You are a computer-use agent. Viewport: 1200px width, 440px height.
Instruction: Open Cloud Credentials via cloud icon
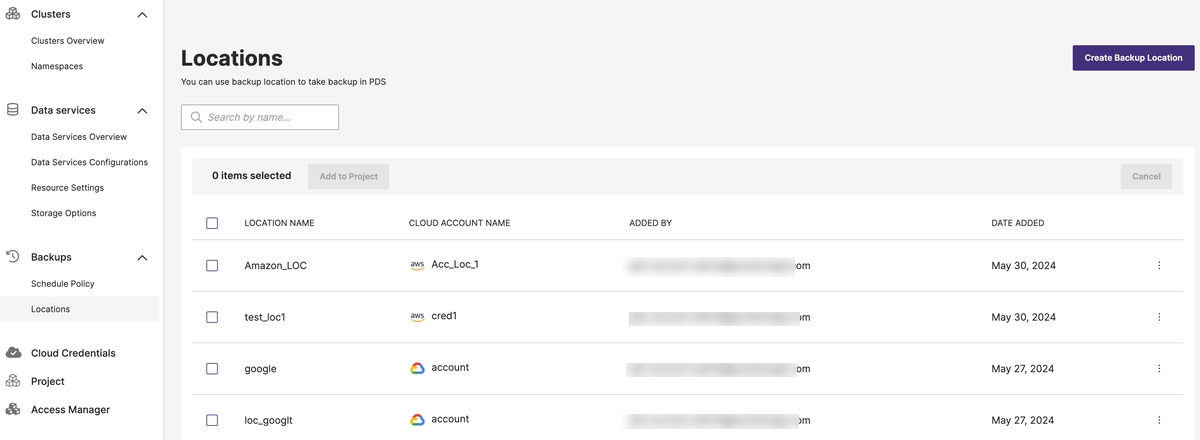(x=13, y=353)
